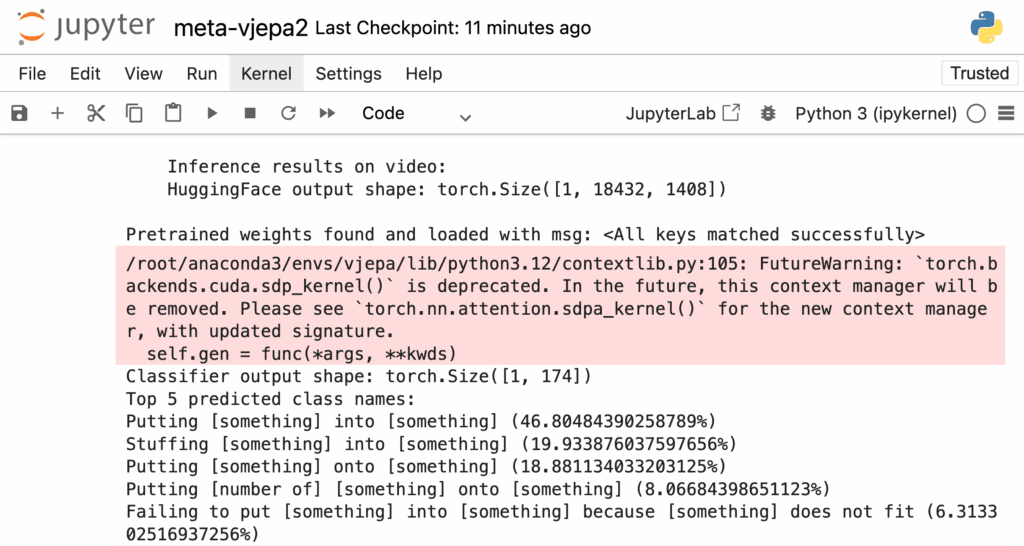Viewport: 1024px width, 546px height.
Task: Open the Settings menu
Action: (349, 74)
